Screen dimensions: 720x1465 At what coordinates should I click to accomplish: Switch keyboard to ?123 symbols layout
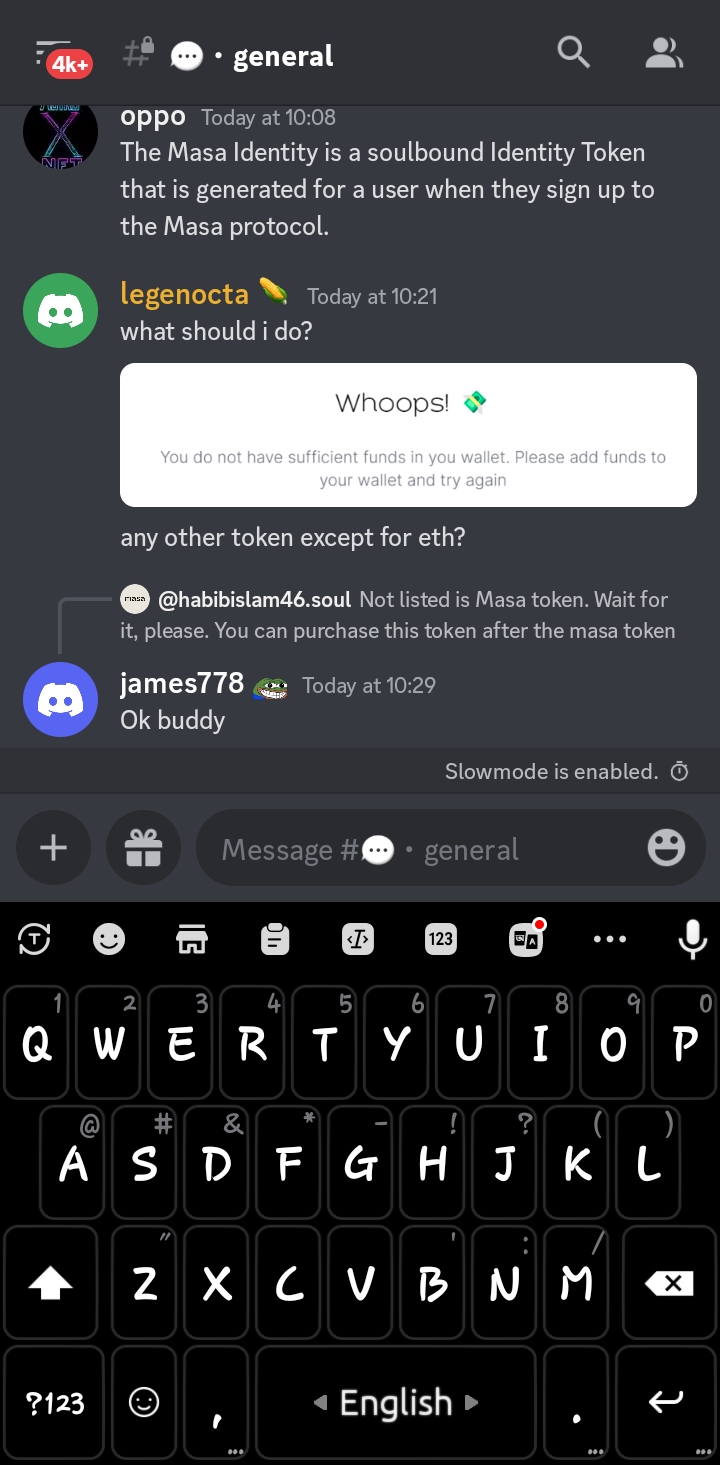55,1402
